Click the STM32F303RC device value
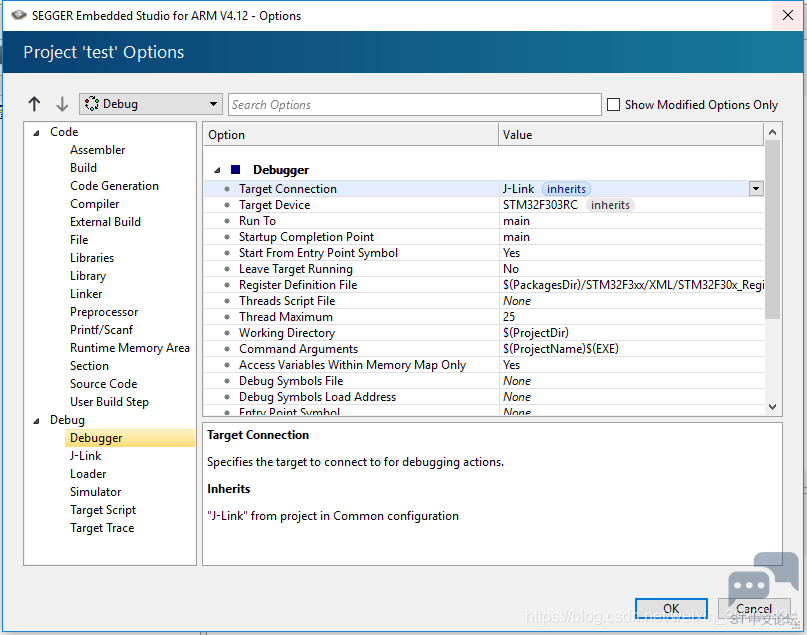Screen dimensions: 807x635 (x=540, y=205)
